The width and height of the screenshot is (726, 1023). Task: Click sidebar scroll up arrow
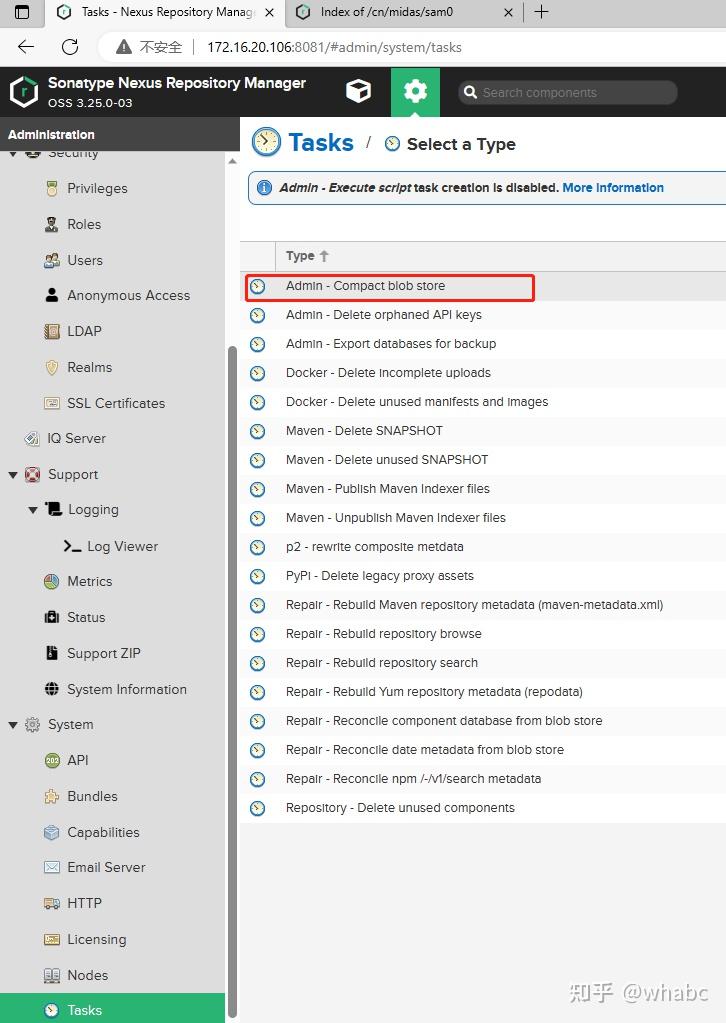[x=232, y=160]
